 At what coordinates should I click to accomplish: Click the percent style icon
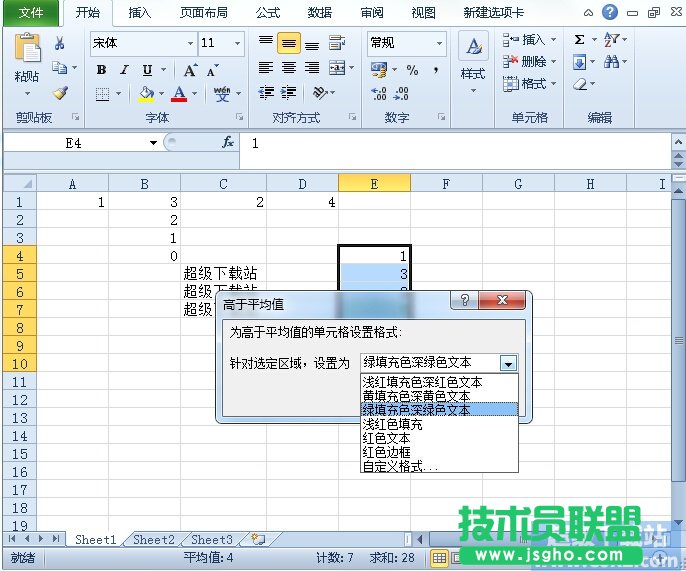click(412, 70)
